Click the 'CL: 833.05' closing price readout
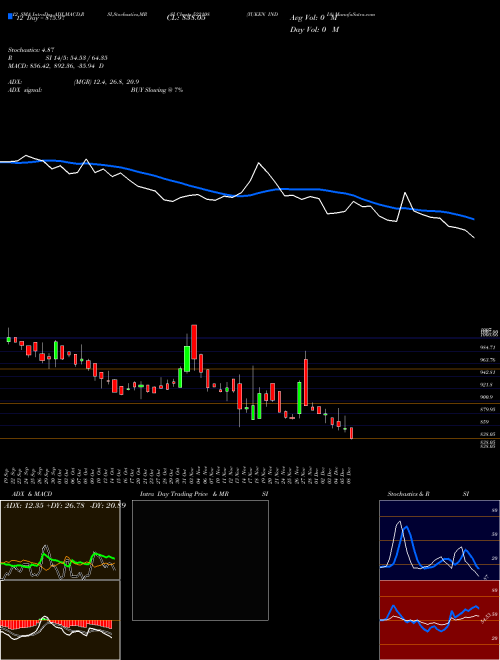This screenshot has height=660, width=500. click(x=186, y=19)
